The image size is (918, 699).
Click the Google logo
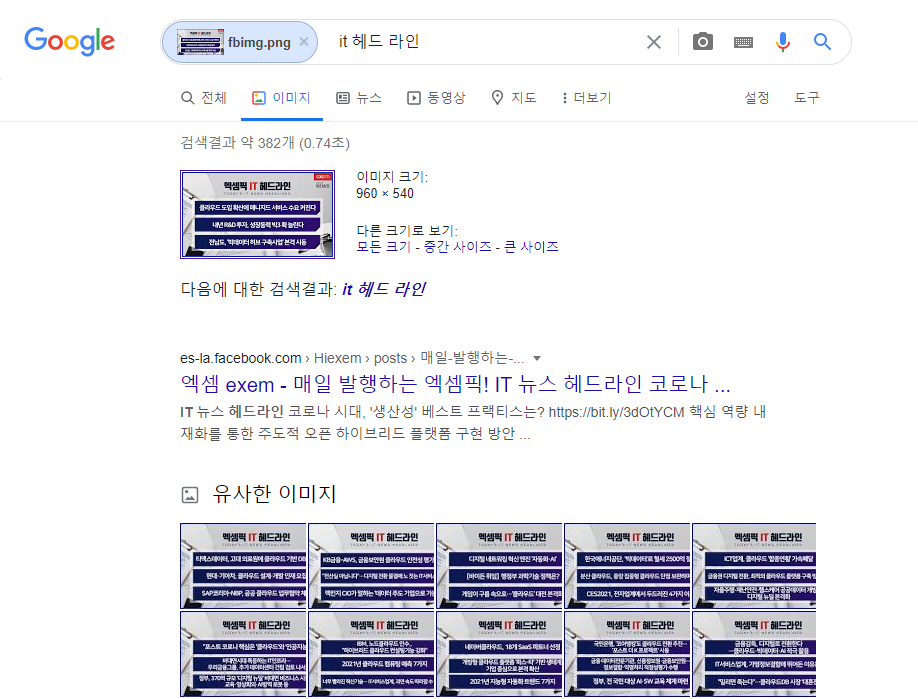pos(69,42)
